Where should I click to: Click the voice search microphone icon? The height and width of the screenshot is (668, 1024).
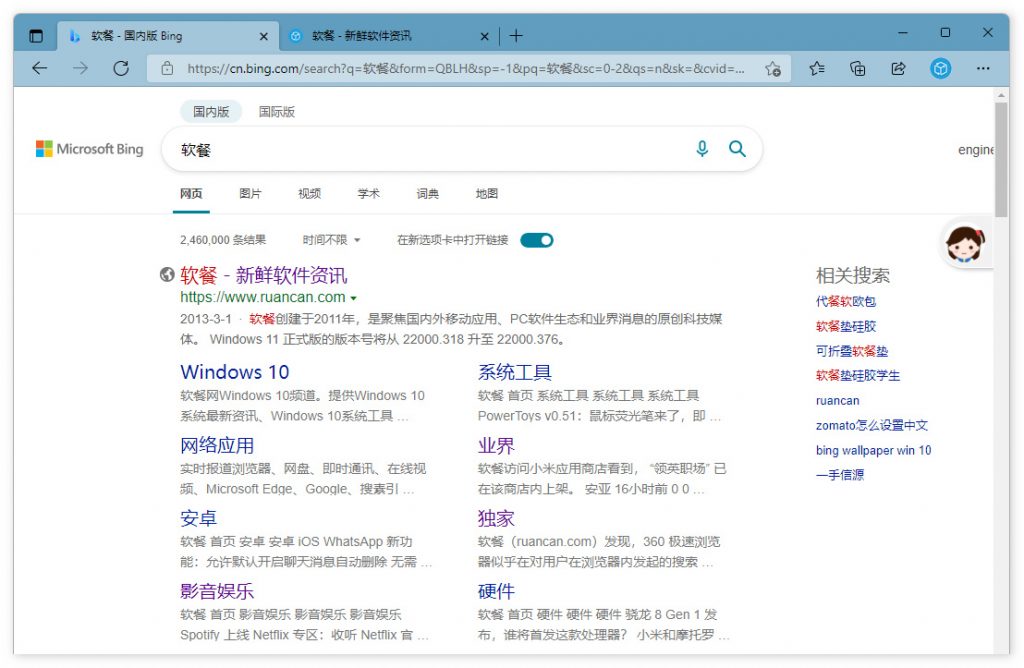(x=702, y=149)
